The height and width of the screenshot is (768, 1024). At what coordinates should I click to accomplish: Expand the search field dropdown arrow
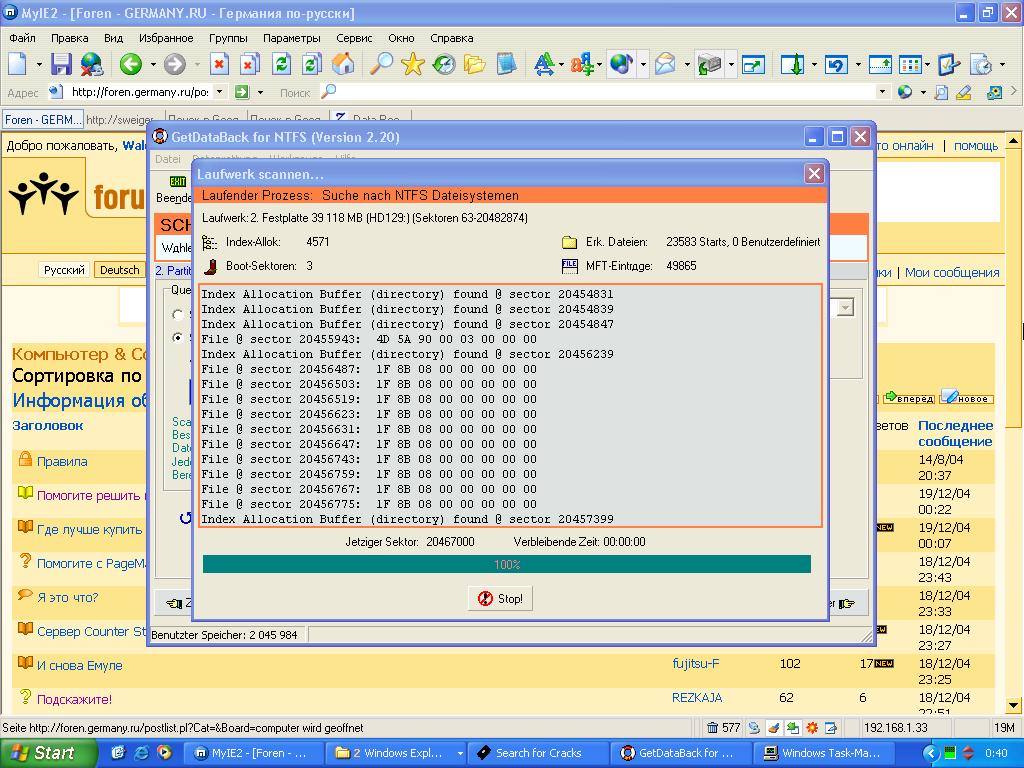pyautogui.click(x=882, y=92)
